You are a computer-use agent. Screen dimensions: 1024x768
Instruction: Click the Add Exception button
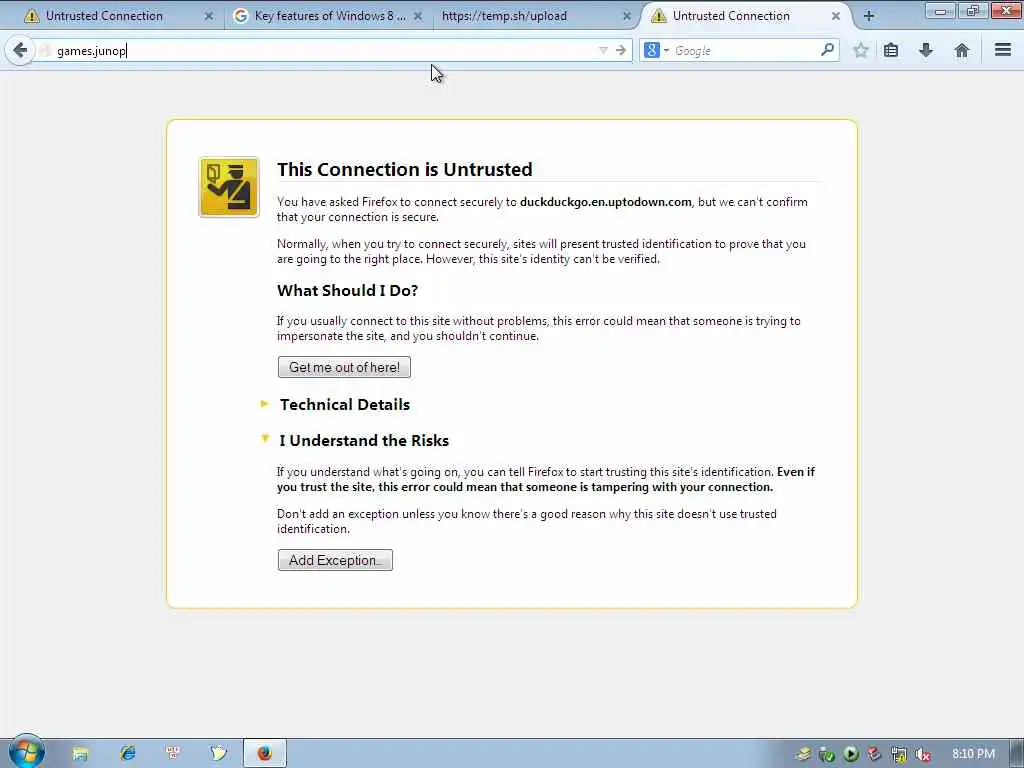(335, 560)
